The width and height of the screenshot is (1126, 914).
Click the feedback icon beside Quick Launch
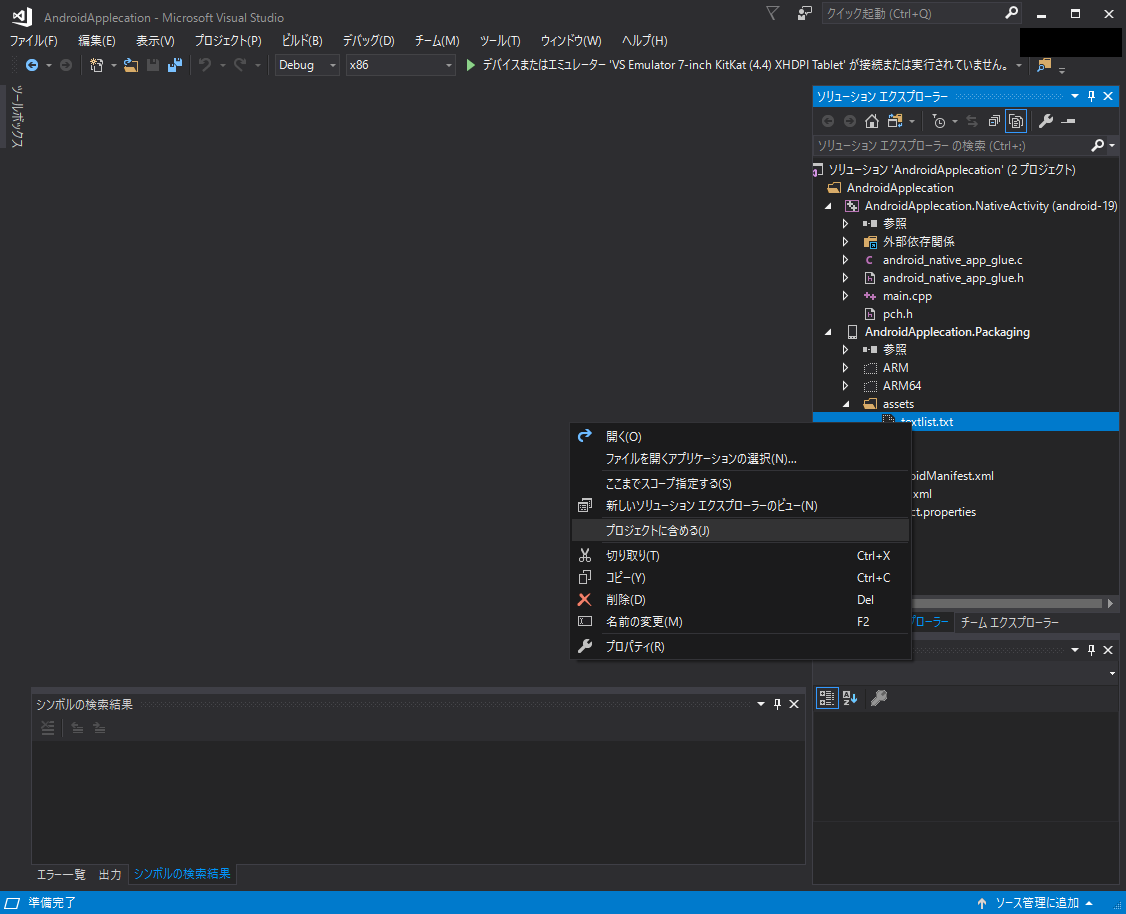pyautogui.click(x=804, y=14)
